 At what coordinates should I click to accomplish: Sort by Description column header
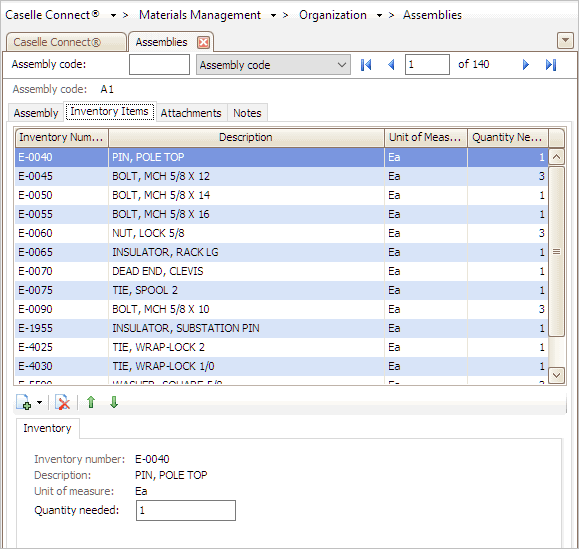click(246, 137)
